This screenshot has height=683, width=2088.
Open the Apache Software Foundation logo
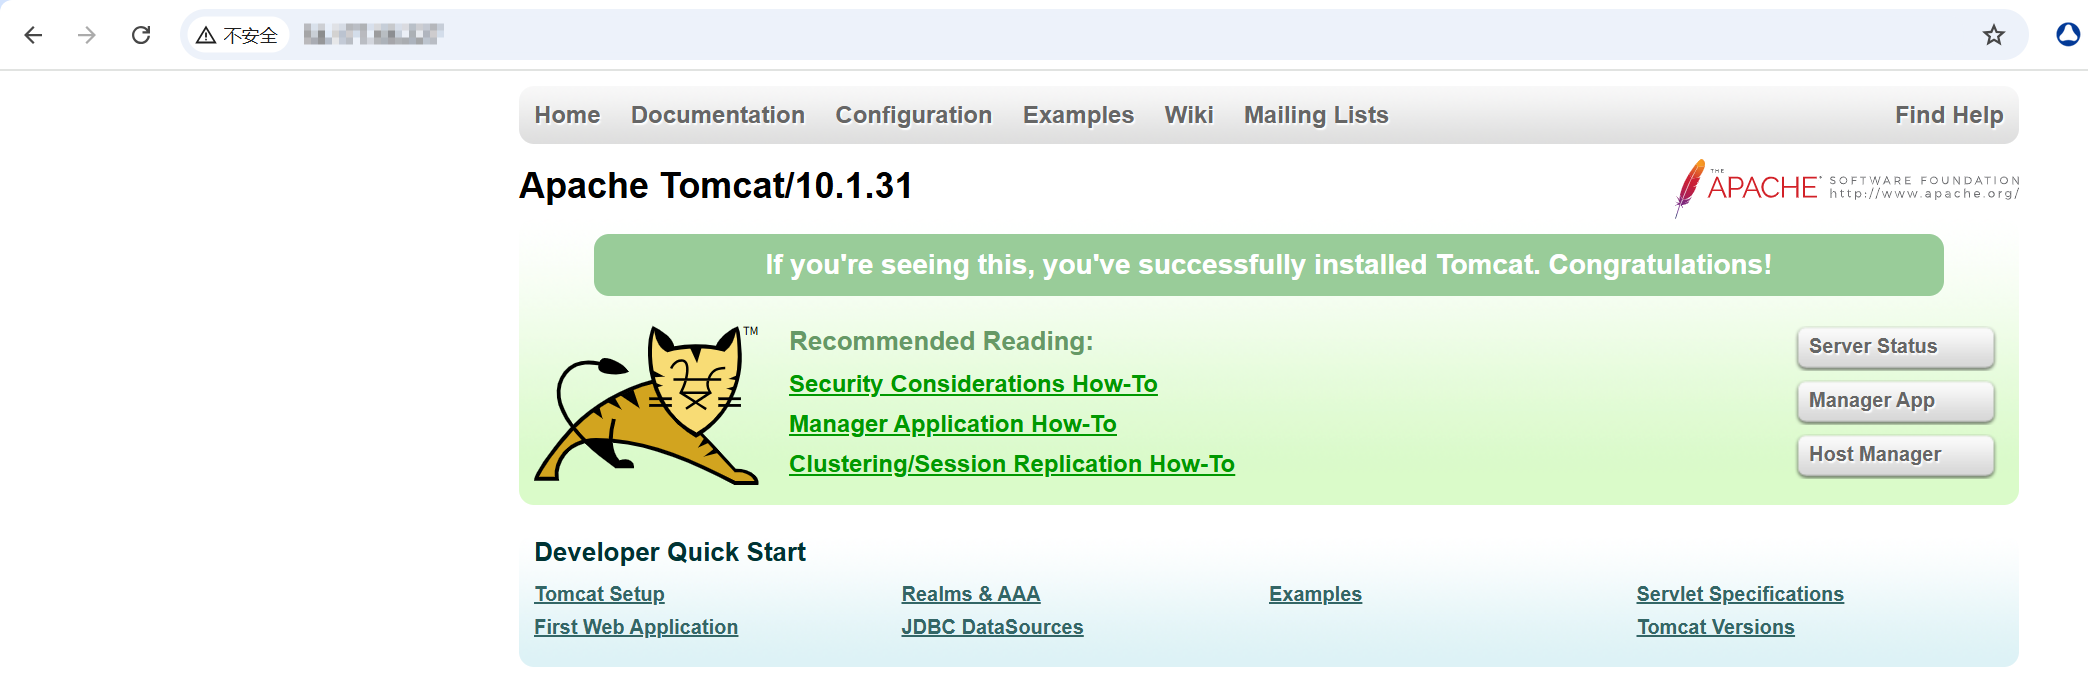1846,187
